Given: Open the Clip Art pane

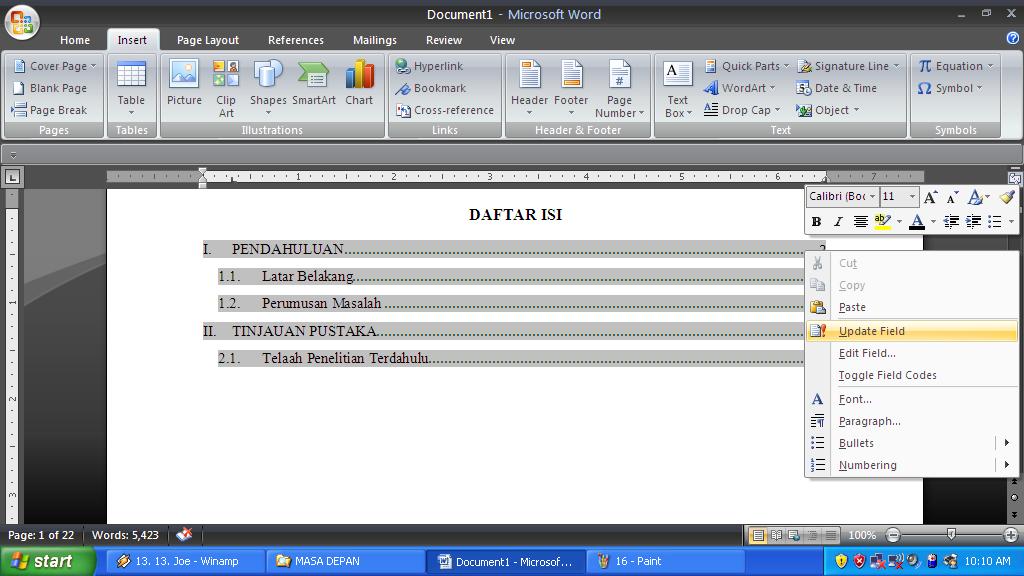Looking at the screenshot, I should tap(226, 88).
